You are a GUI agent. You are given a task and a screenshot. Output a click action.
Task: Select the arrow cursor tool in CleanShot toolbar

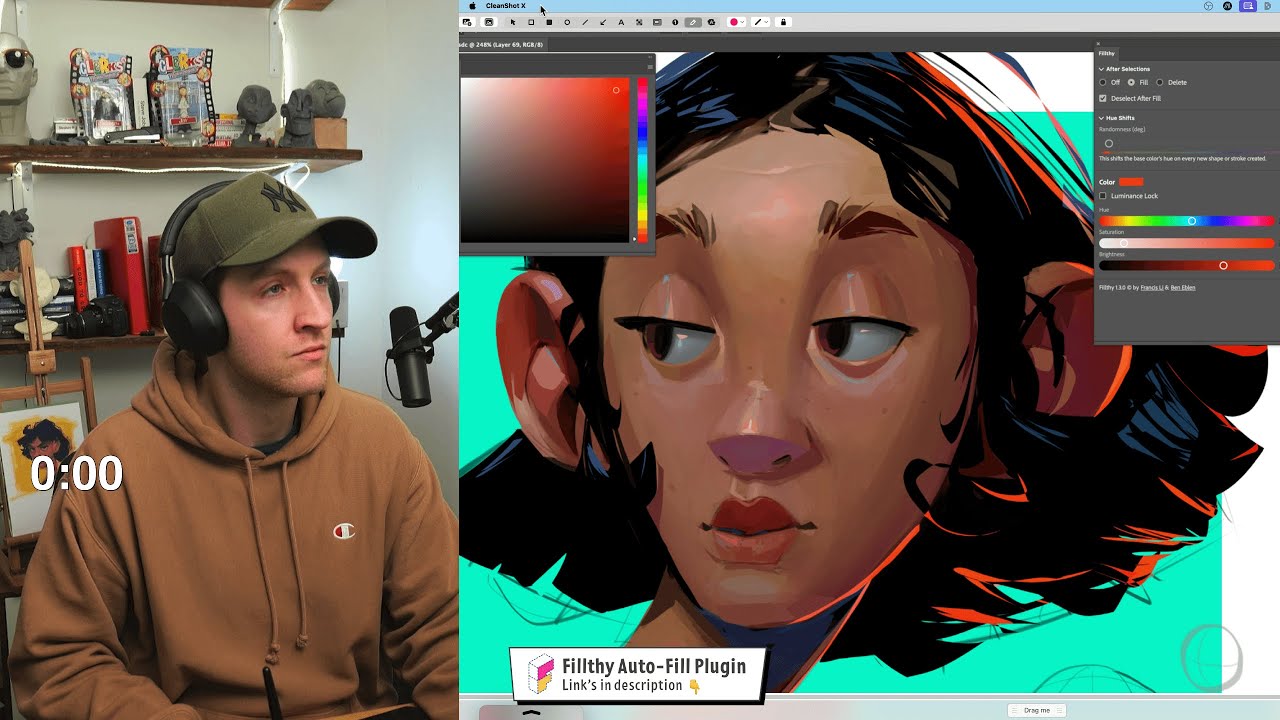513,22
